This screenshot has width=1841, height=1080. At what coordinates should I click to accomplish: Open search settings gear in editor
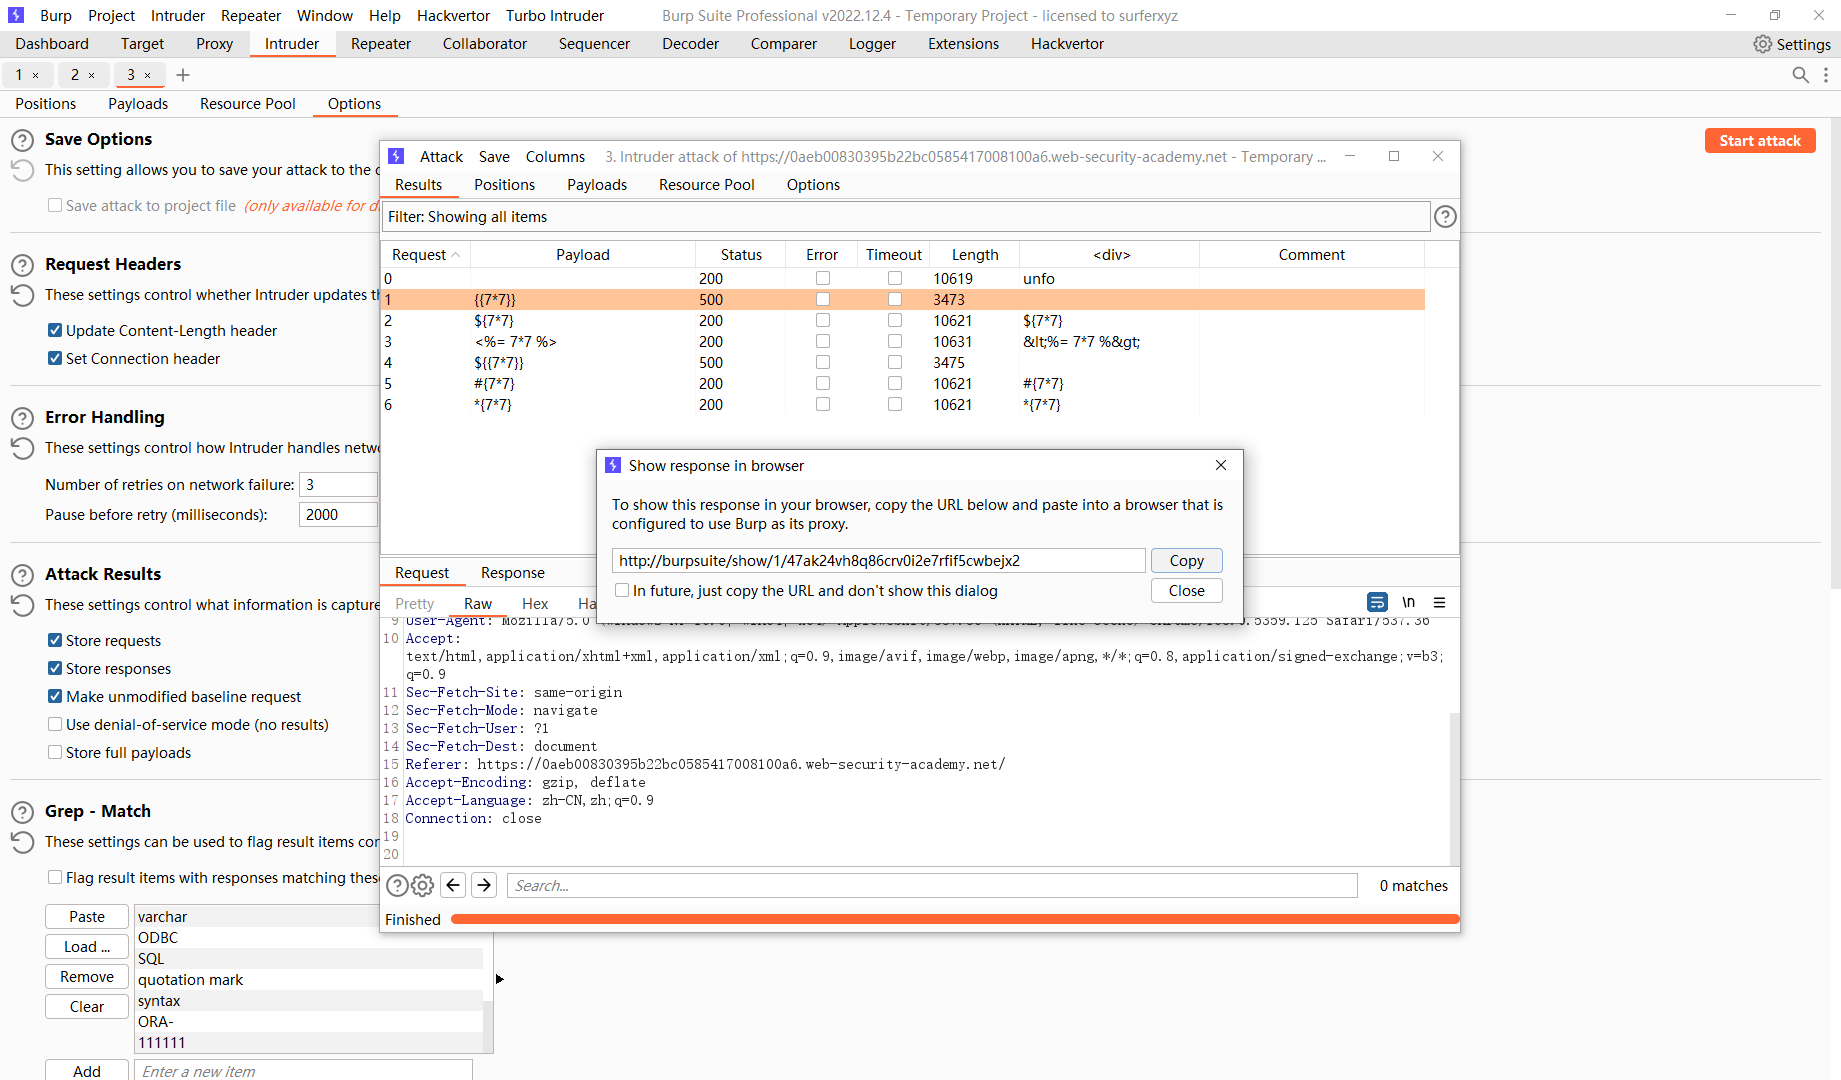[x=423, y=885]
